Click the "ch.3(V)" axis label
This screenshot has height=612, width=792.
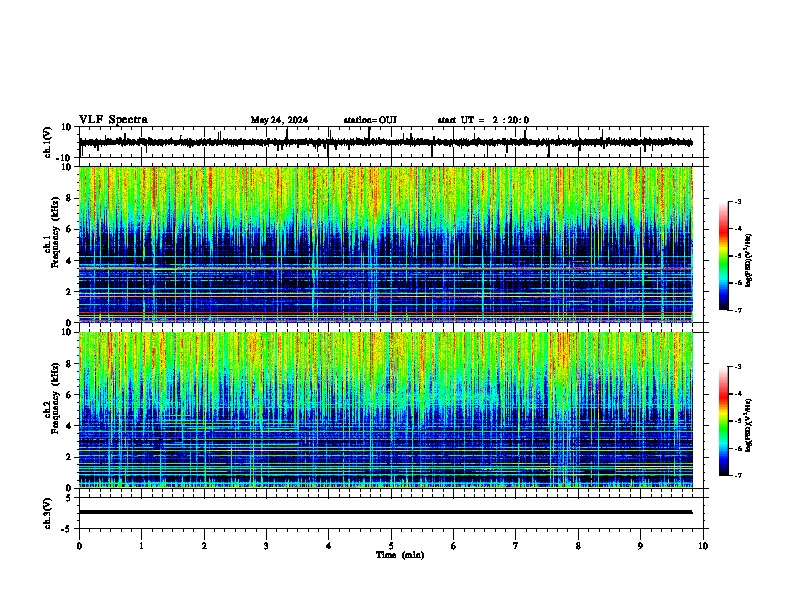point(47,513)
